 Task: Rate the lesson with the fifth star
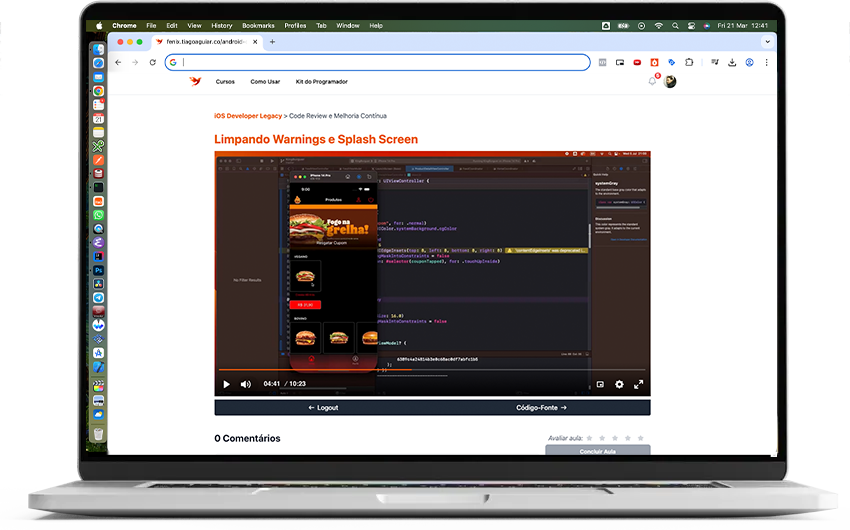tap(641, 438)
